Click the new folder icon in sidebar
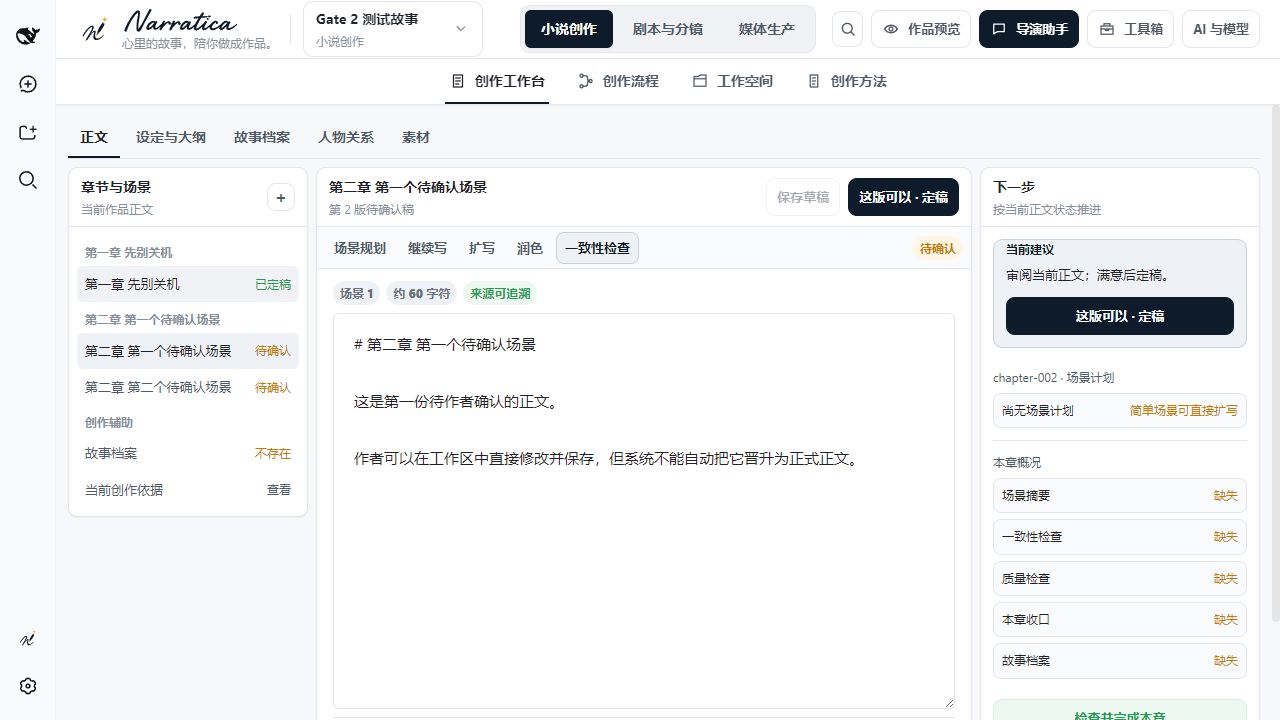This screenshot has width=1280, height=720. coord(28,132)
